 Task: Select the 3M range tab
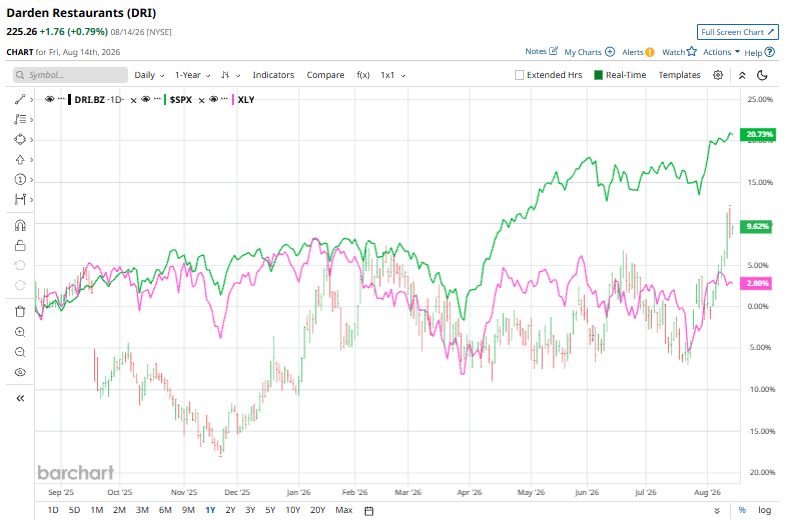pos(142,510)
